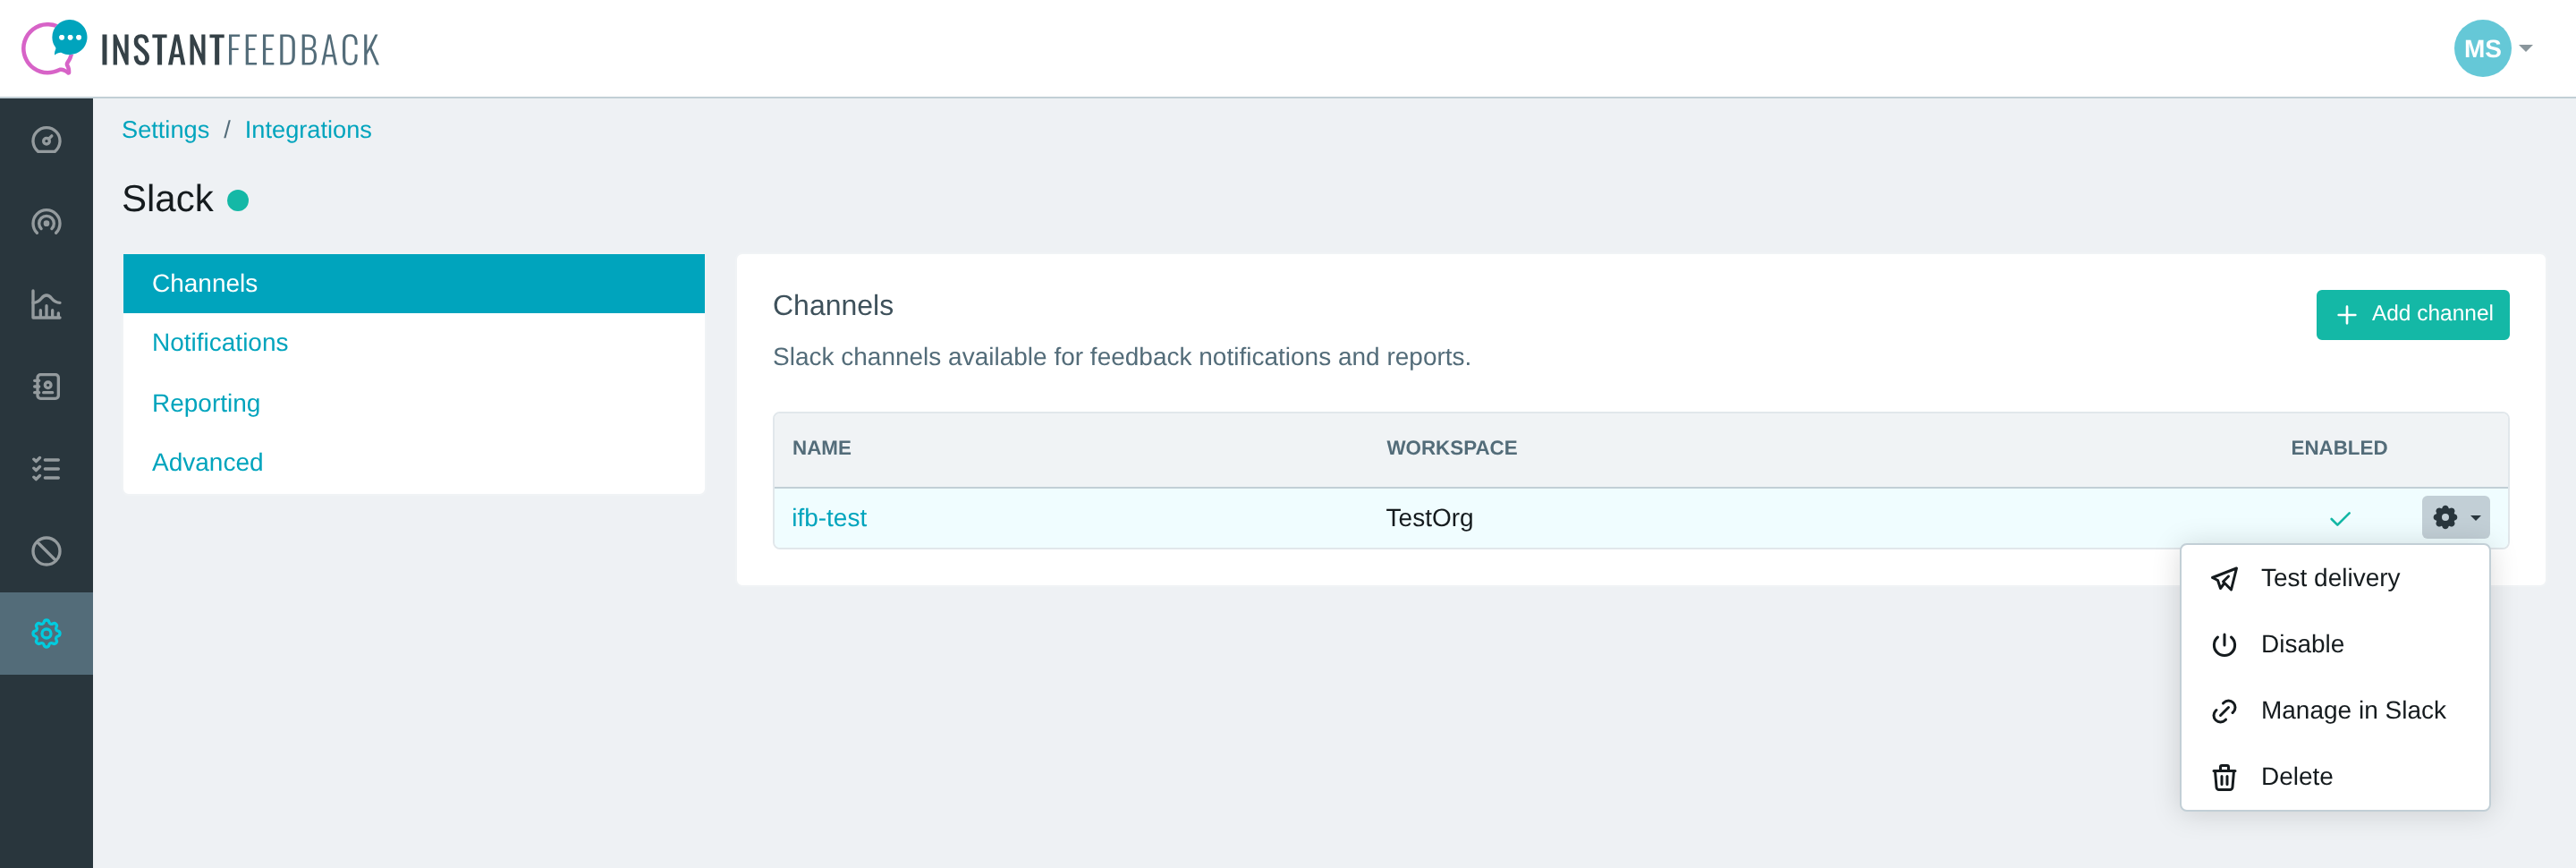The image size is (2576, 868).
Task: Click the green Slack status dot
Action: 237,201
